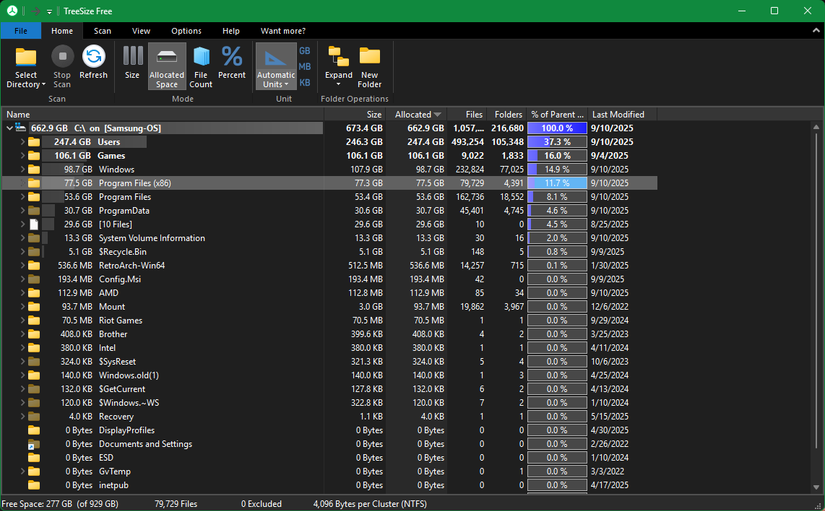
Task: Click the Last Modified column header
Action: click(x=618, y=114)
